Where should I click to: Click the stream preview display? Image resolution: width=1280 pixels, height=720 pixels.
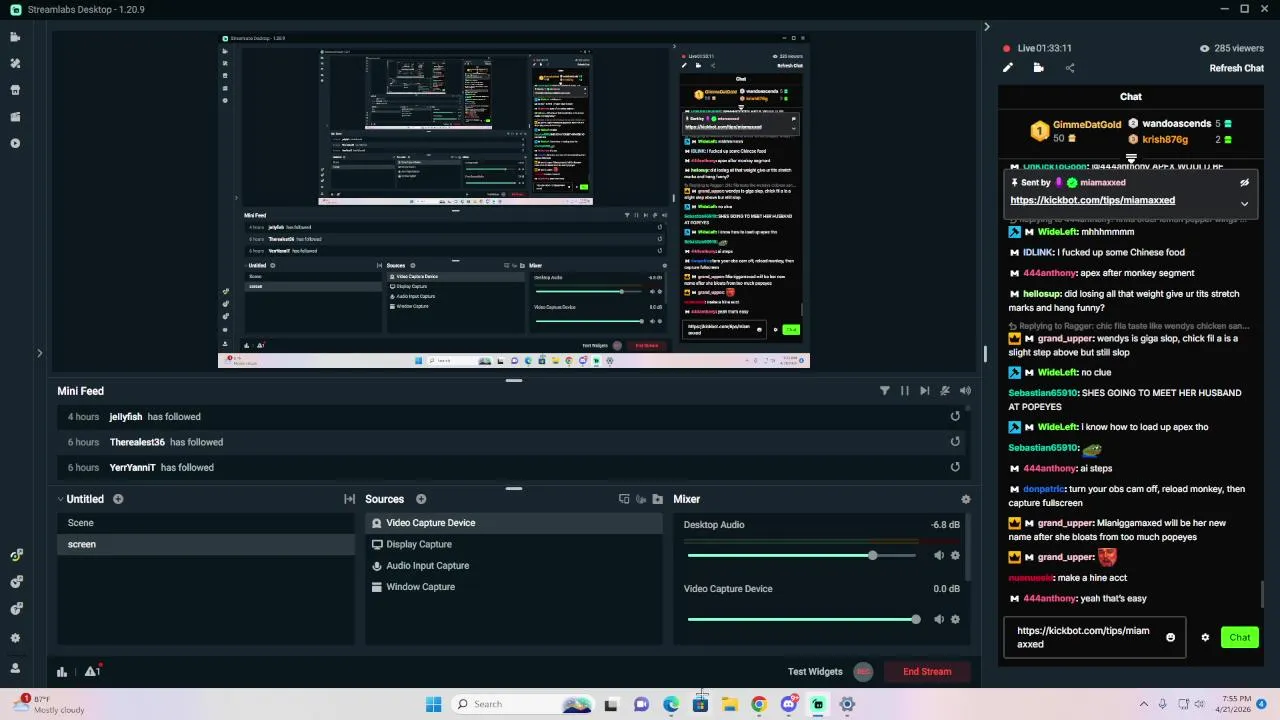click(x=514, y=201)
